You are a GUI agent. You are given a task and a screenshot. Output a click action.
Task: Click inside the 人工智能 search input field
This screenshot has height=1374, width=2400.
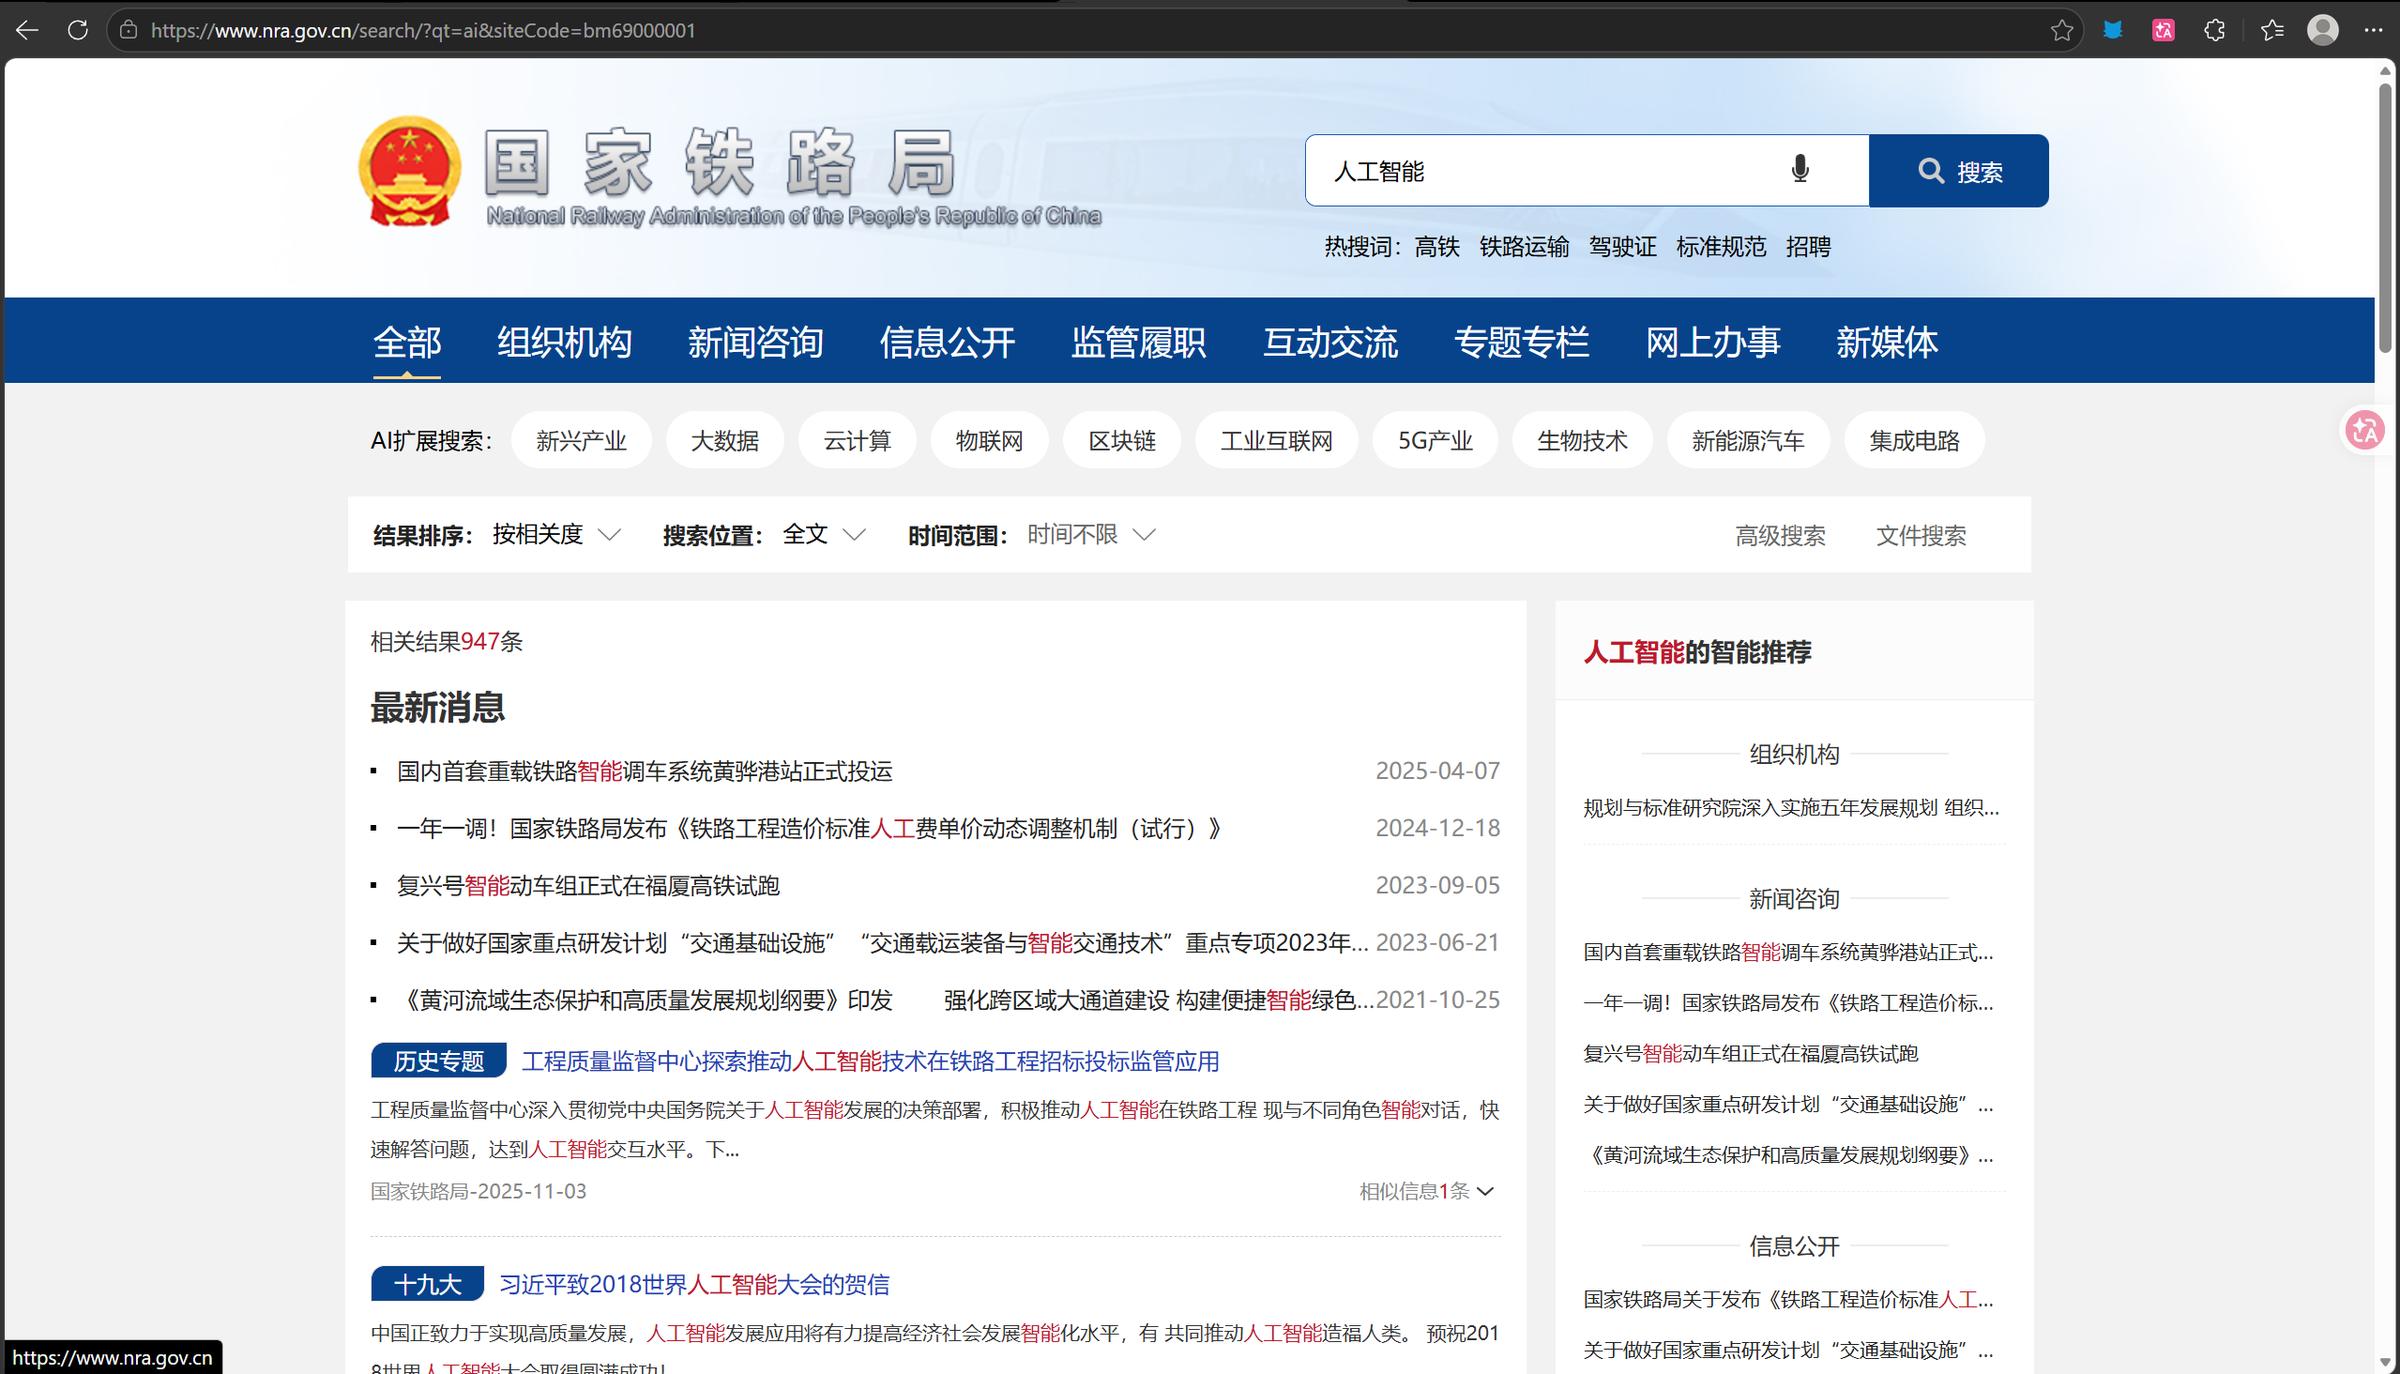[x=1540, y=171]
